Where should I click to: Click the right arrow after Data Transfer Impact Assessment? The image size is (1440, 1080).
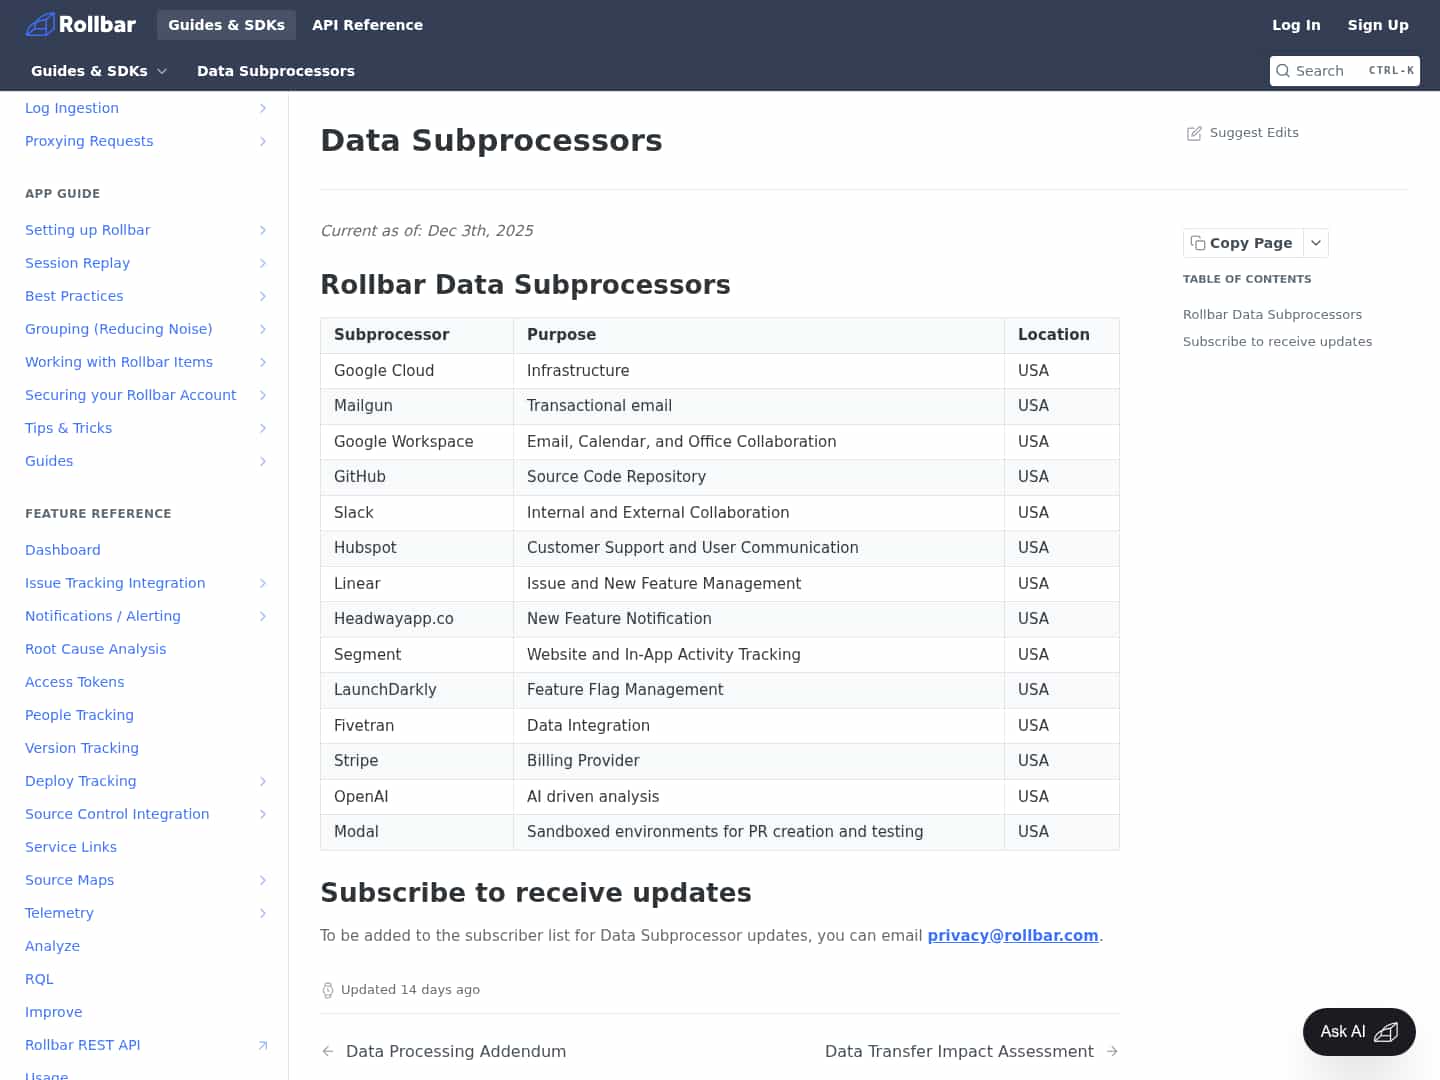(x=1112, y=1051)
